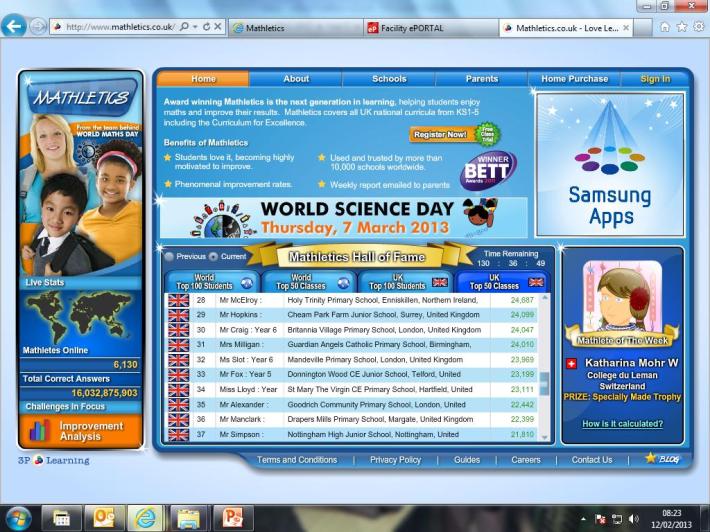Click the browser back arrow button

point(14,27)
